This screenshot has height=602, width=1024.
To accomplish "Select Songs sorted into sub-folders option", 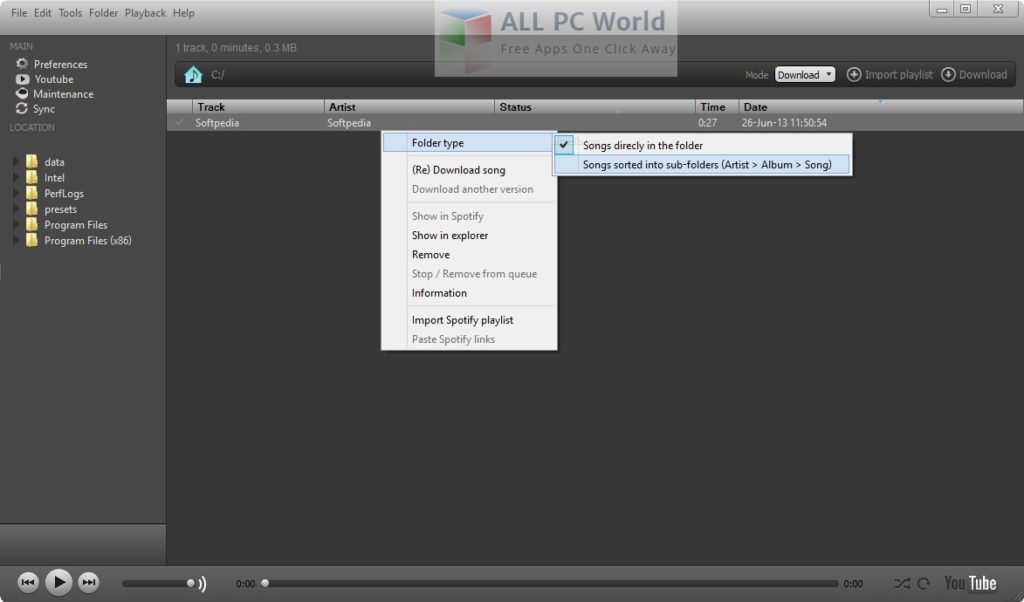I will point(703,165).
